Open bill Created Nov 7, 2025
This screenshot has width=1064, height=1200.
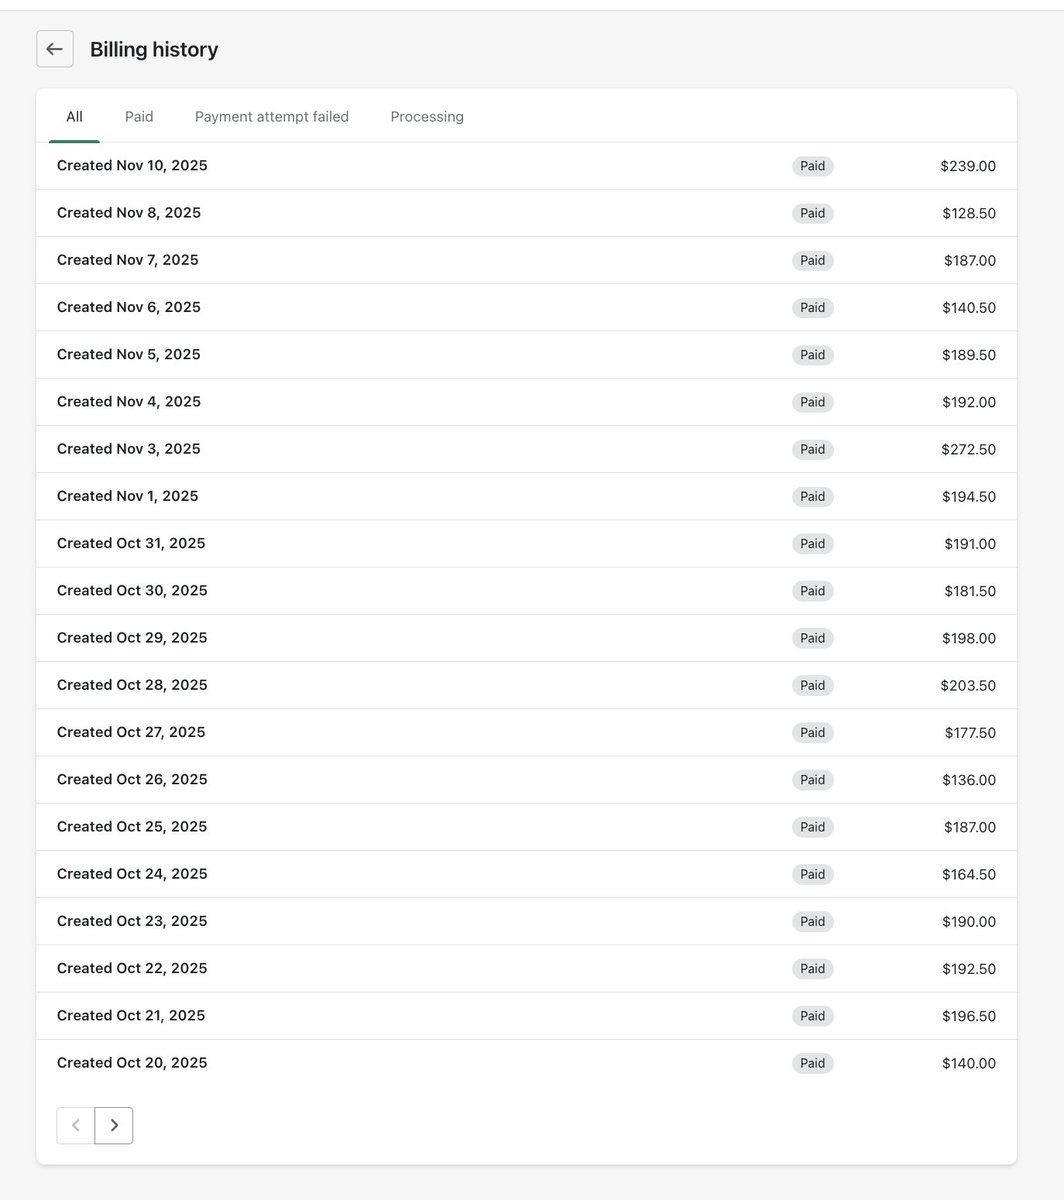click(x=526, y=260)
